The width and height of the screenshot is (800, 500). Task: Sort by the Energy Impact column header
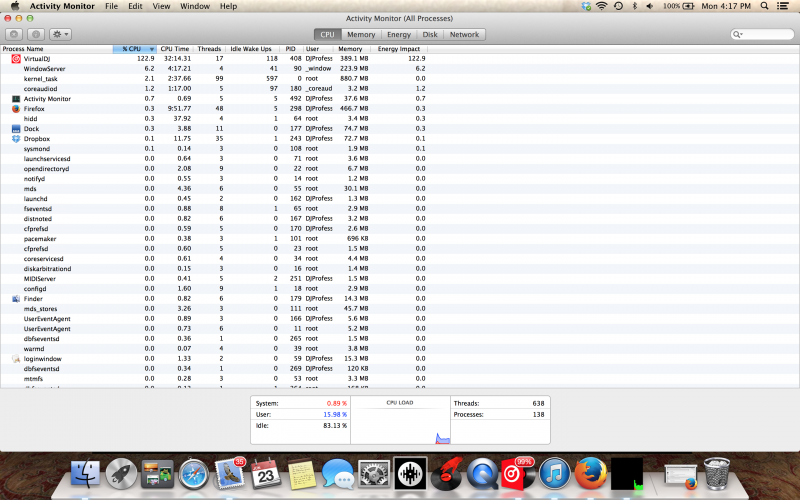(x=399, y=49)
